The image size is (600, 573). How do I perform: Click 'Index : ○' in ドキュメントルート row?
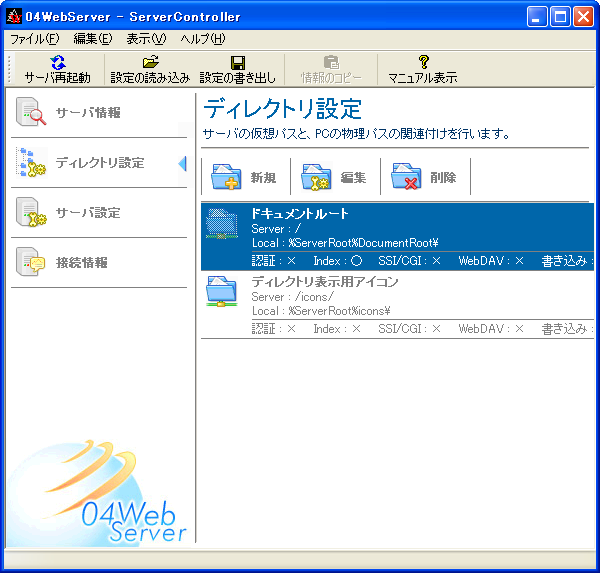coord(338,261)
